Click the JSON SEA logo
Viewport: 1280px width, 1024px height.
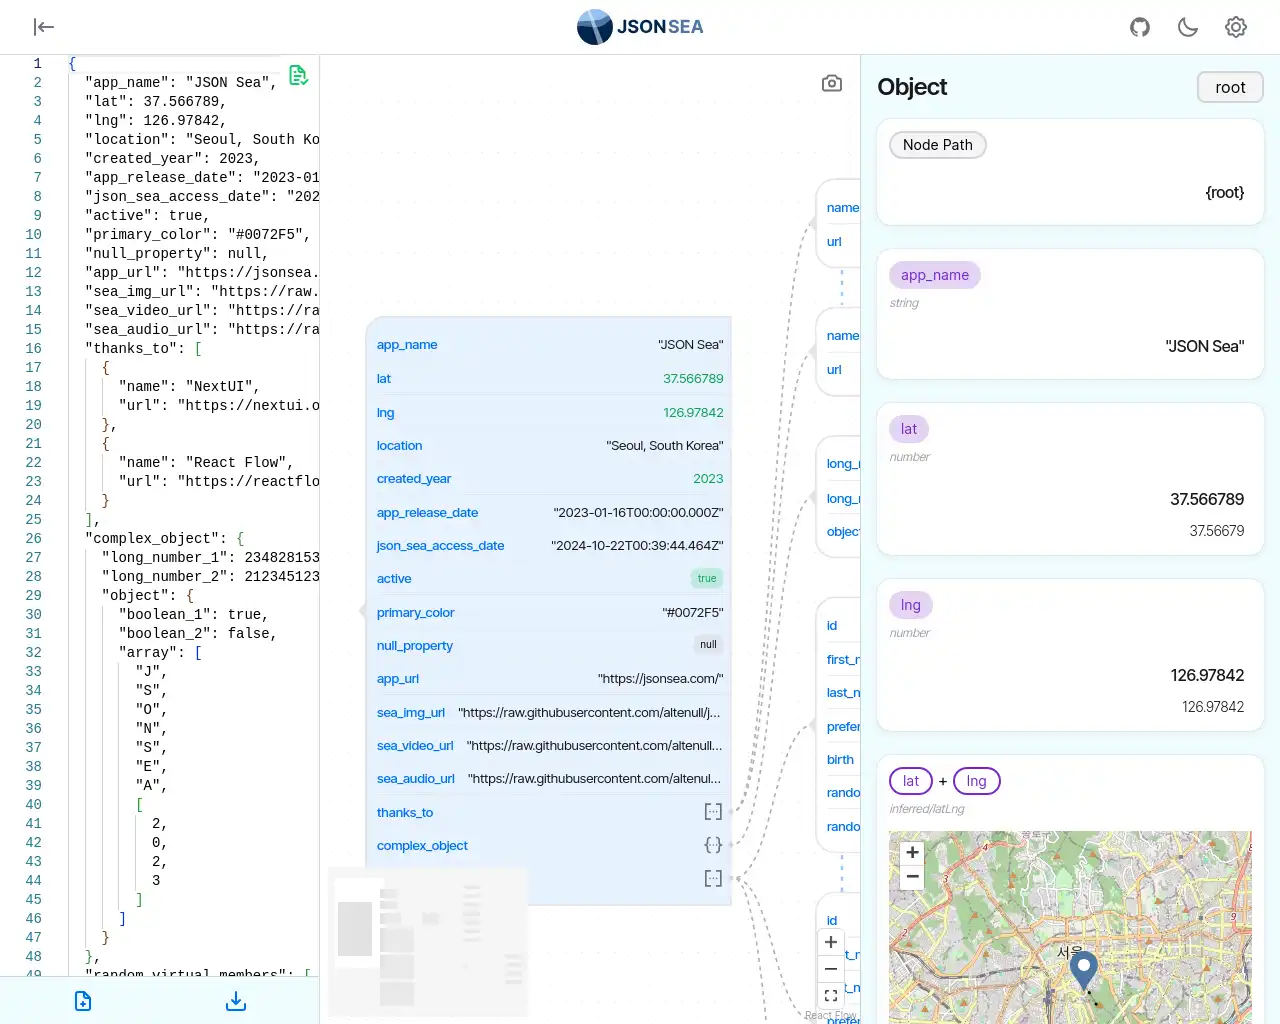[x=640, y=27]
